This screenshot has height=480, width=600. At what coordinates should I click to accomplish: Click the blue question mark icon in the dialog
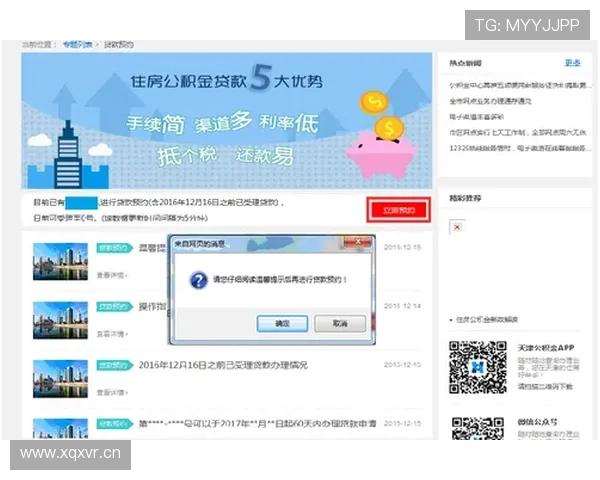click(199, 280)
